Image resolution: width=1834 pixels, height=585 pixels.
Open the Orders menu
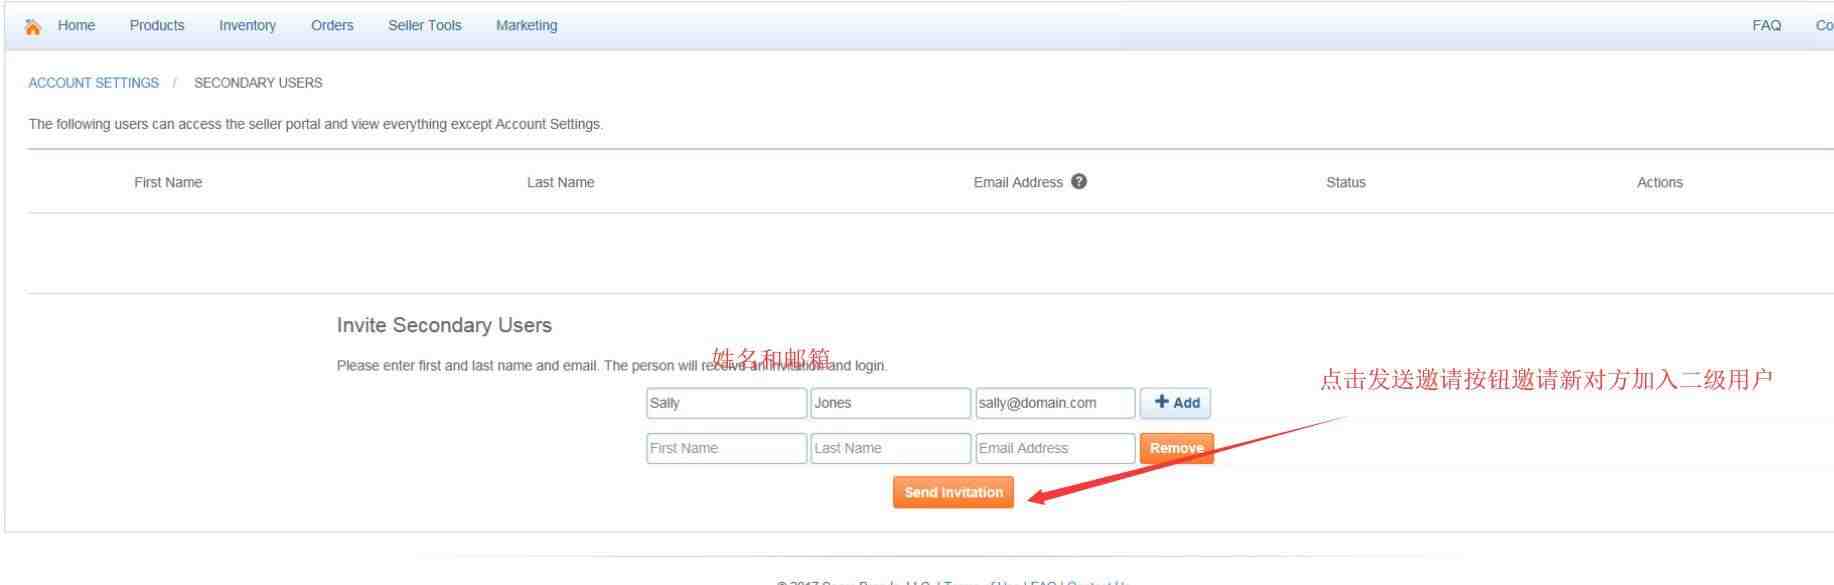(x=332, y=26)
